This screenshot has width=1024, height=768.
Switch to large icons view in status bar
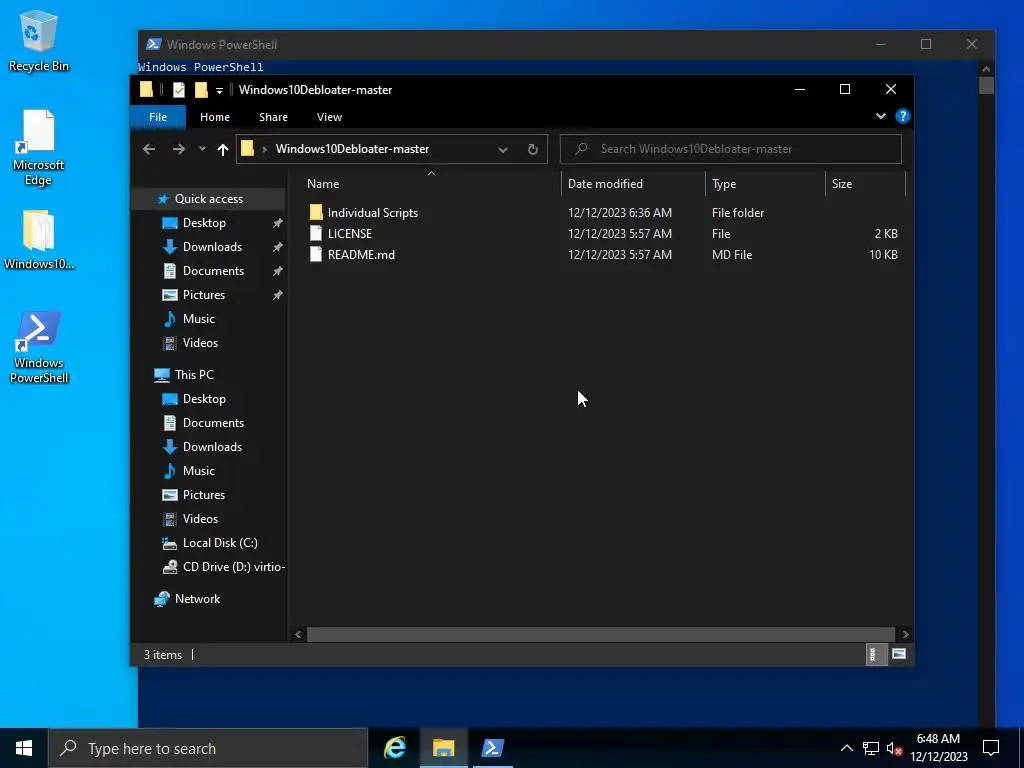899,654
